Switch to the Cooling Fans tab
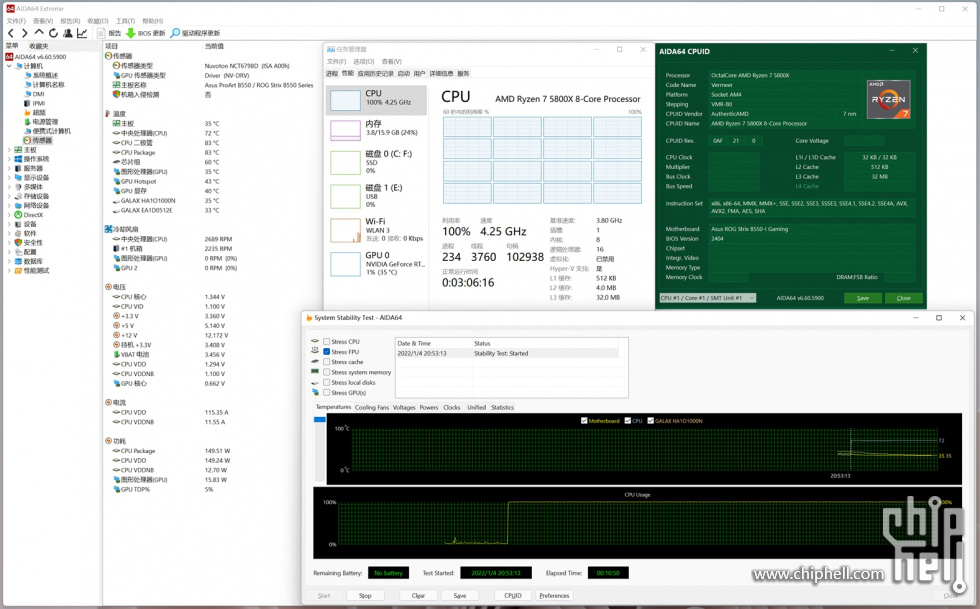 (x=372, y=408)
